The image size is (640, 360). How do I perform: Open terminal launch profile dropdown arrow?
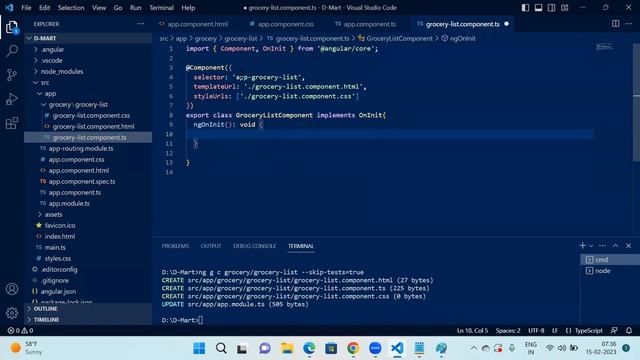[x=591, y=246]
